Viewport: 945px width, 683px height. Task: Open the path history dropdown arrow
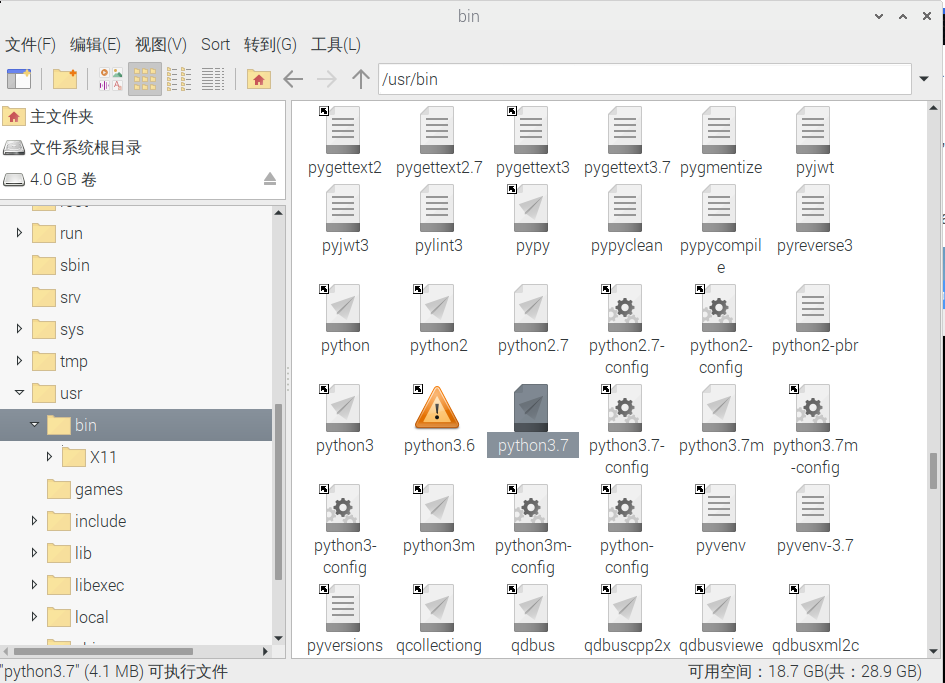[924, 79]
